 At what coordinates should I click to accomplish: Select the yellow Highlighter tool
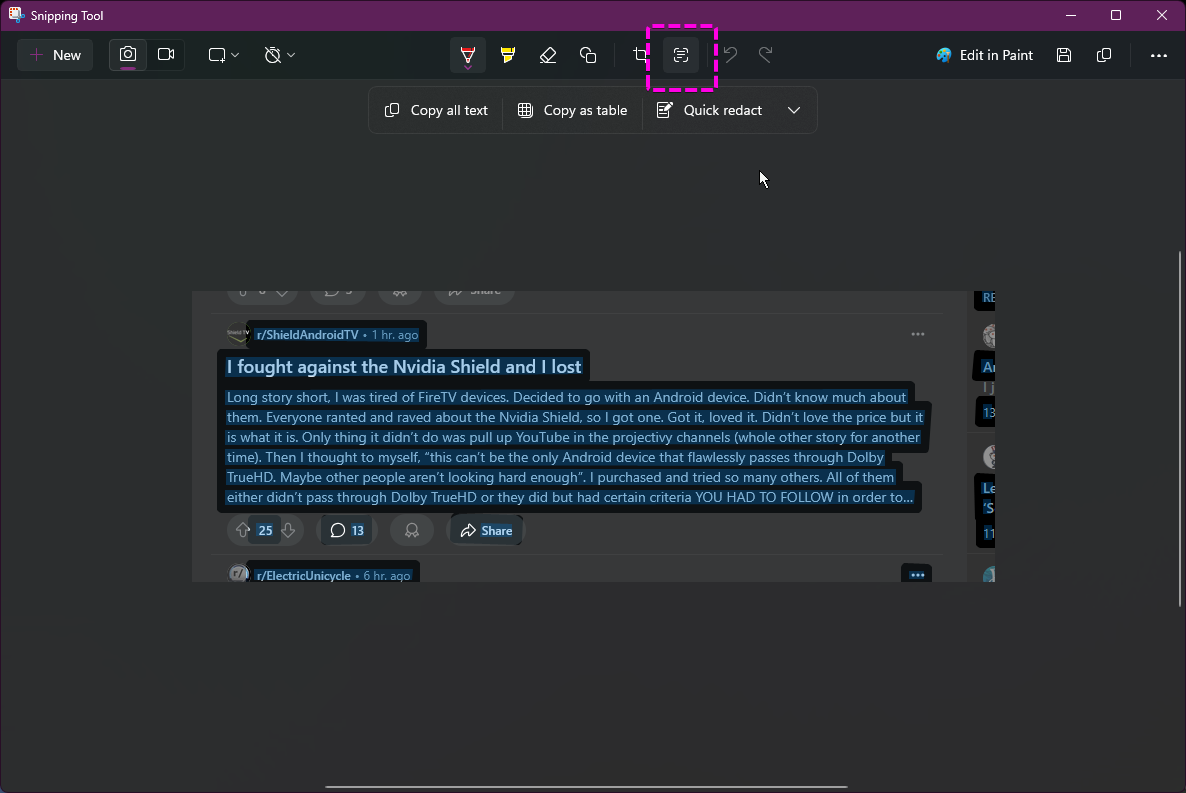(508, 55)
